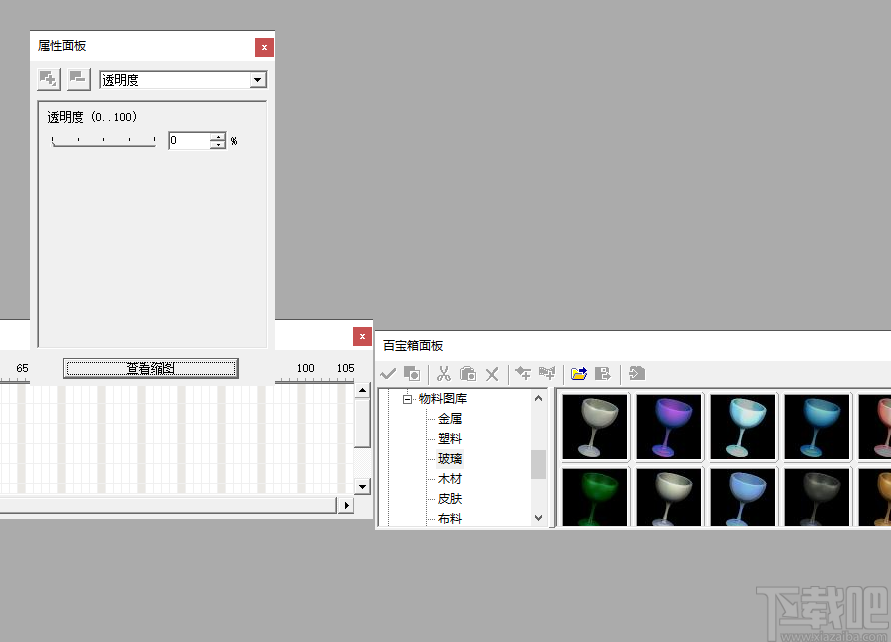Select the purple goblet material thumbnail

click(668, 426)
